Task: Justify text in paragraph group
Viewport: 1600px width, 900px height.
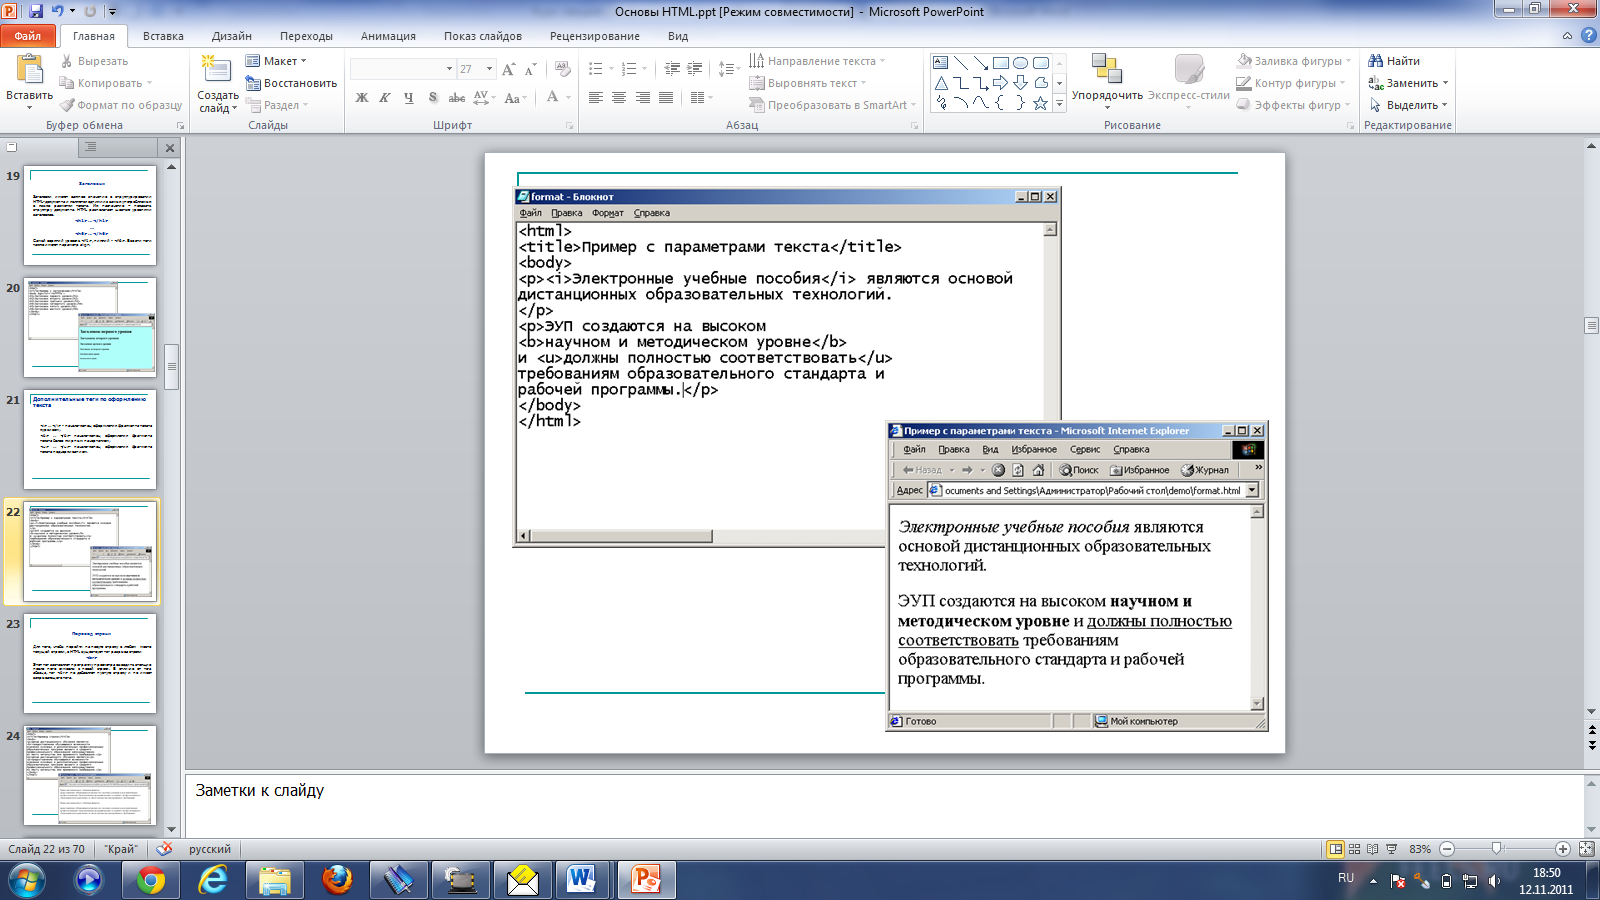Action: click(x=666, y=97)
